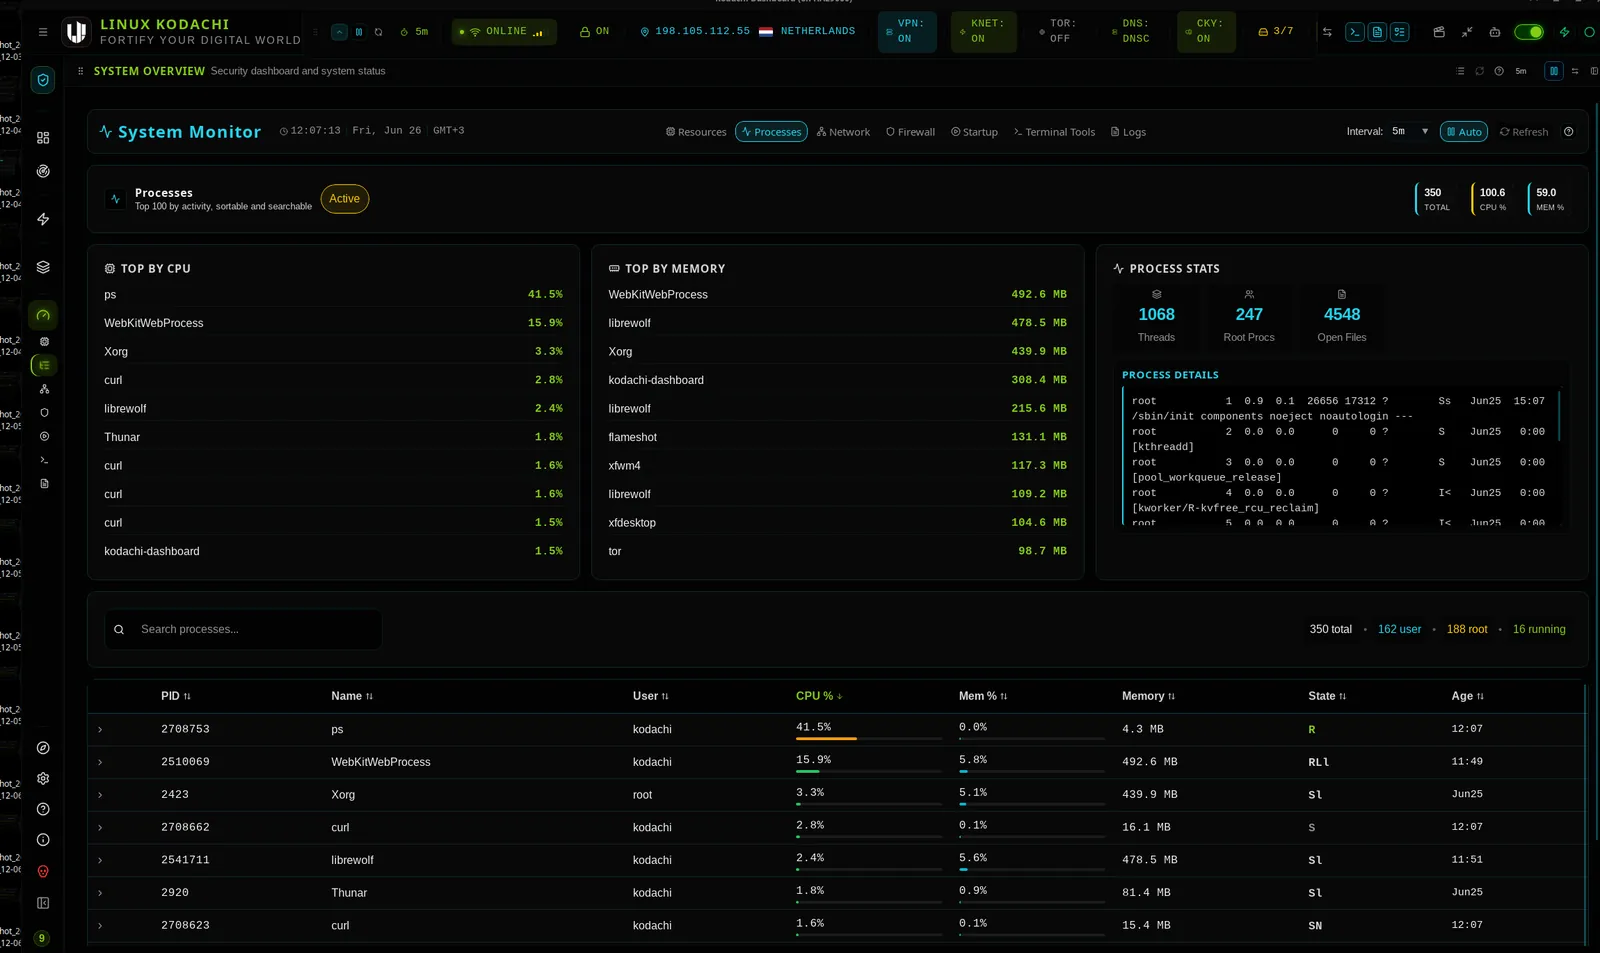Open the network nodes sub-icon in sidebar
The width and height of the screenshot is (1600, 953).
pyautogui.click(x=44, y=389)
